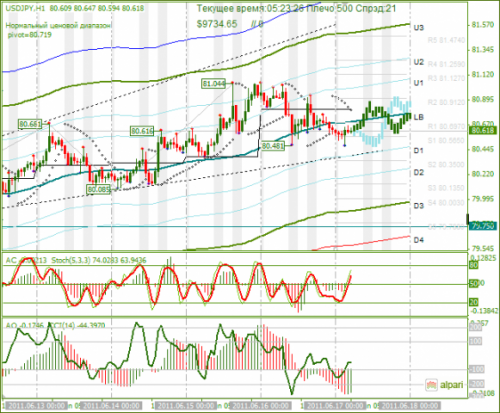Click the 80.616 price tag
This screenshot has width=500, height=413.
pos(142,131)
